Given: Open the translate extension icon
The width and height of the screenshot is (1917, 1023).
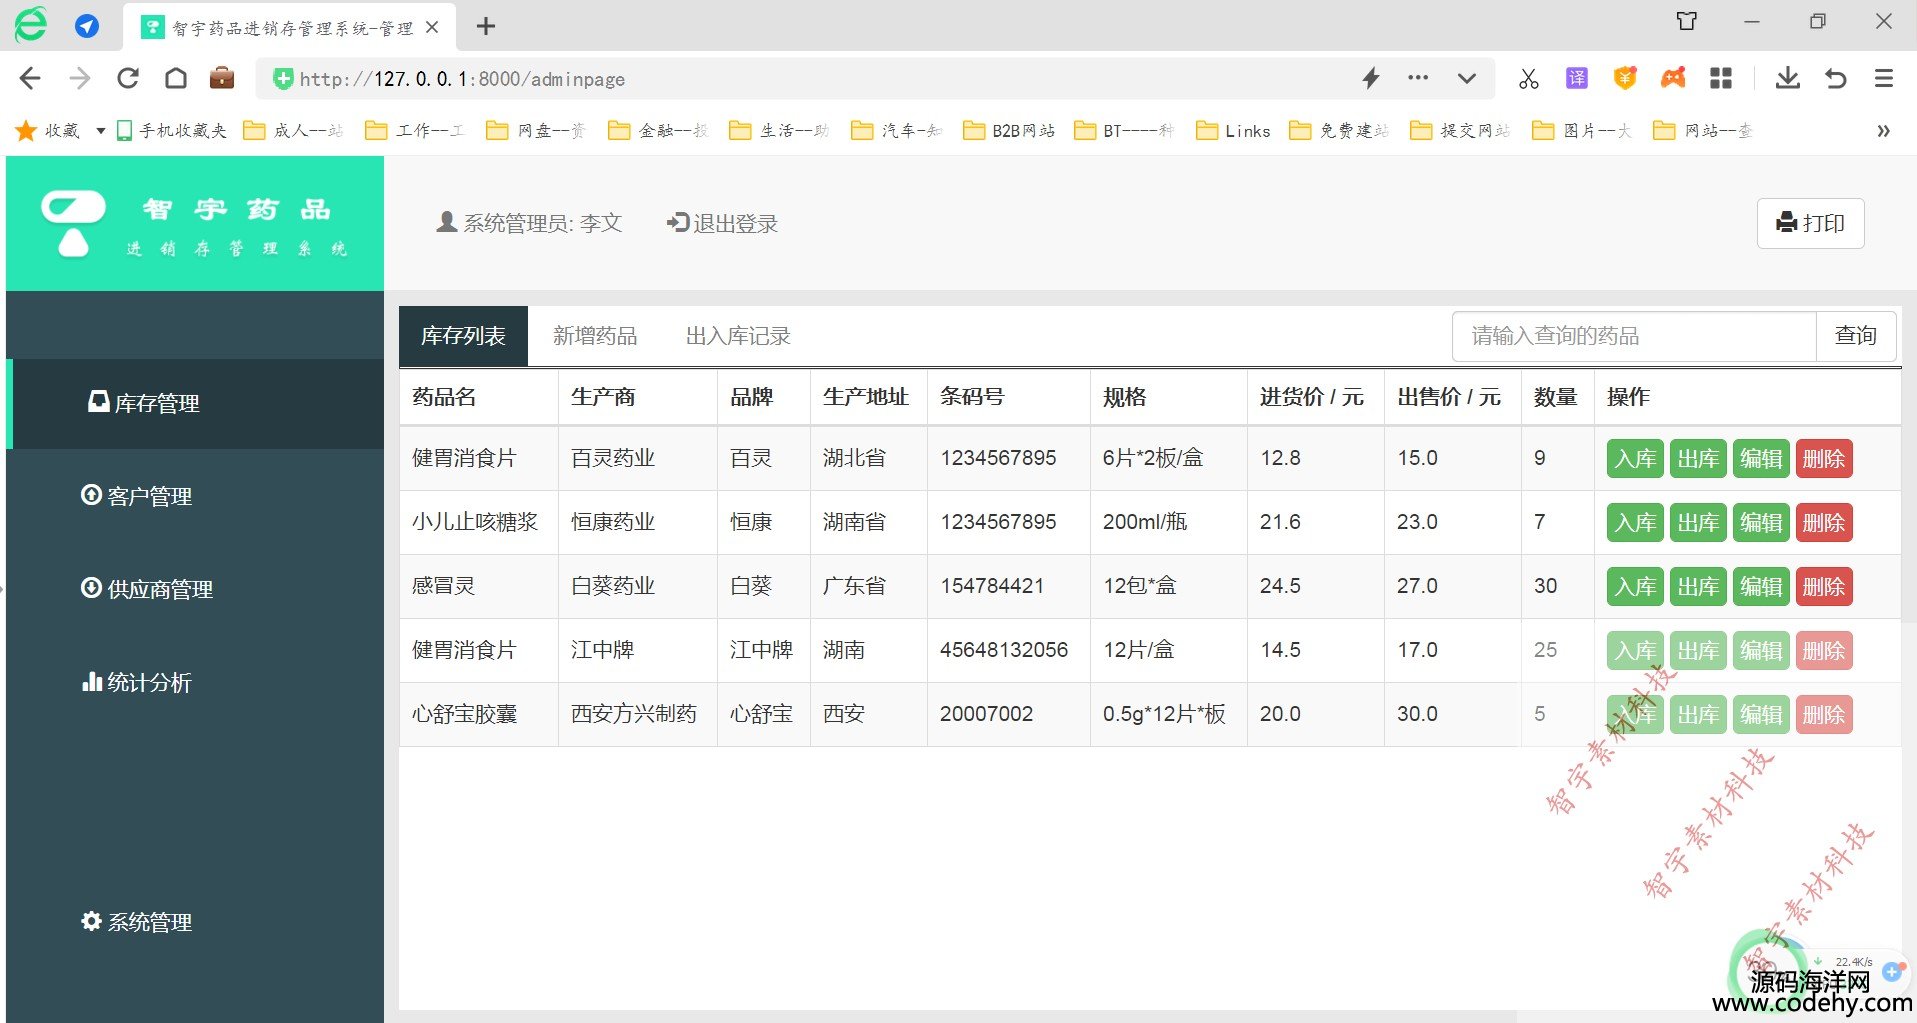Looking at the screenshot, I should [x=1577, y=78].
